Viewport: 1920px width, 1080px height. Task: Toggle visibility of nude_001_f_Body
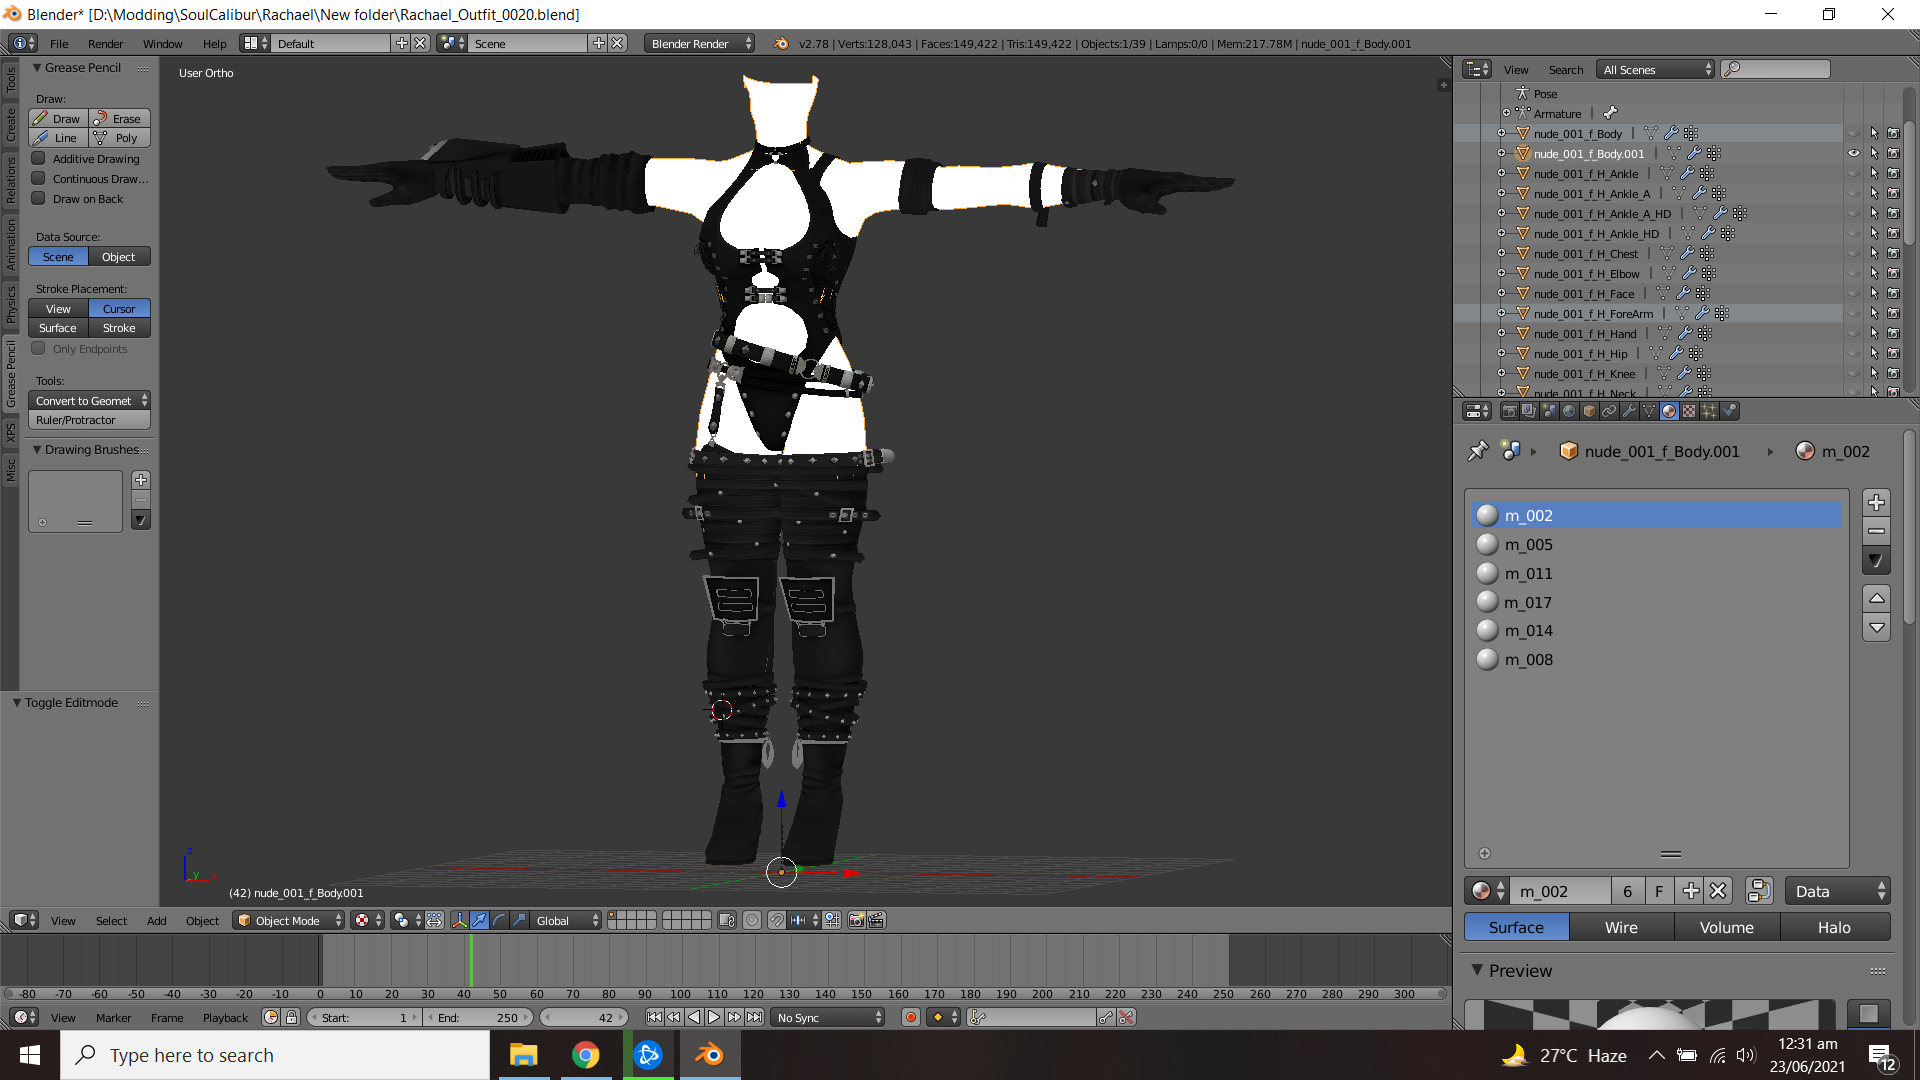[x=1854, y=133]
